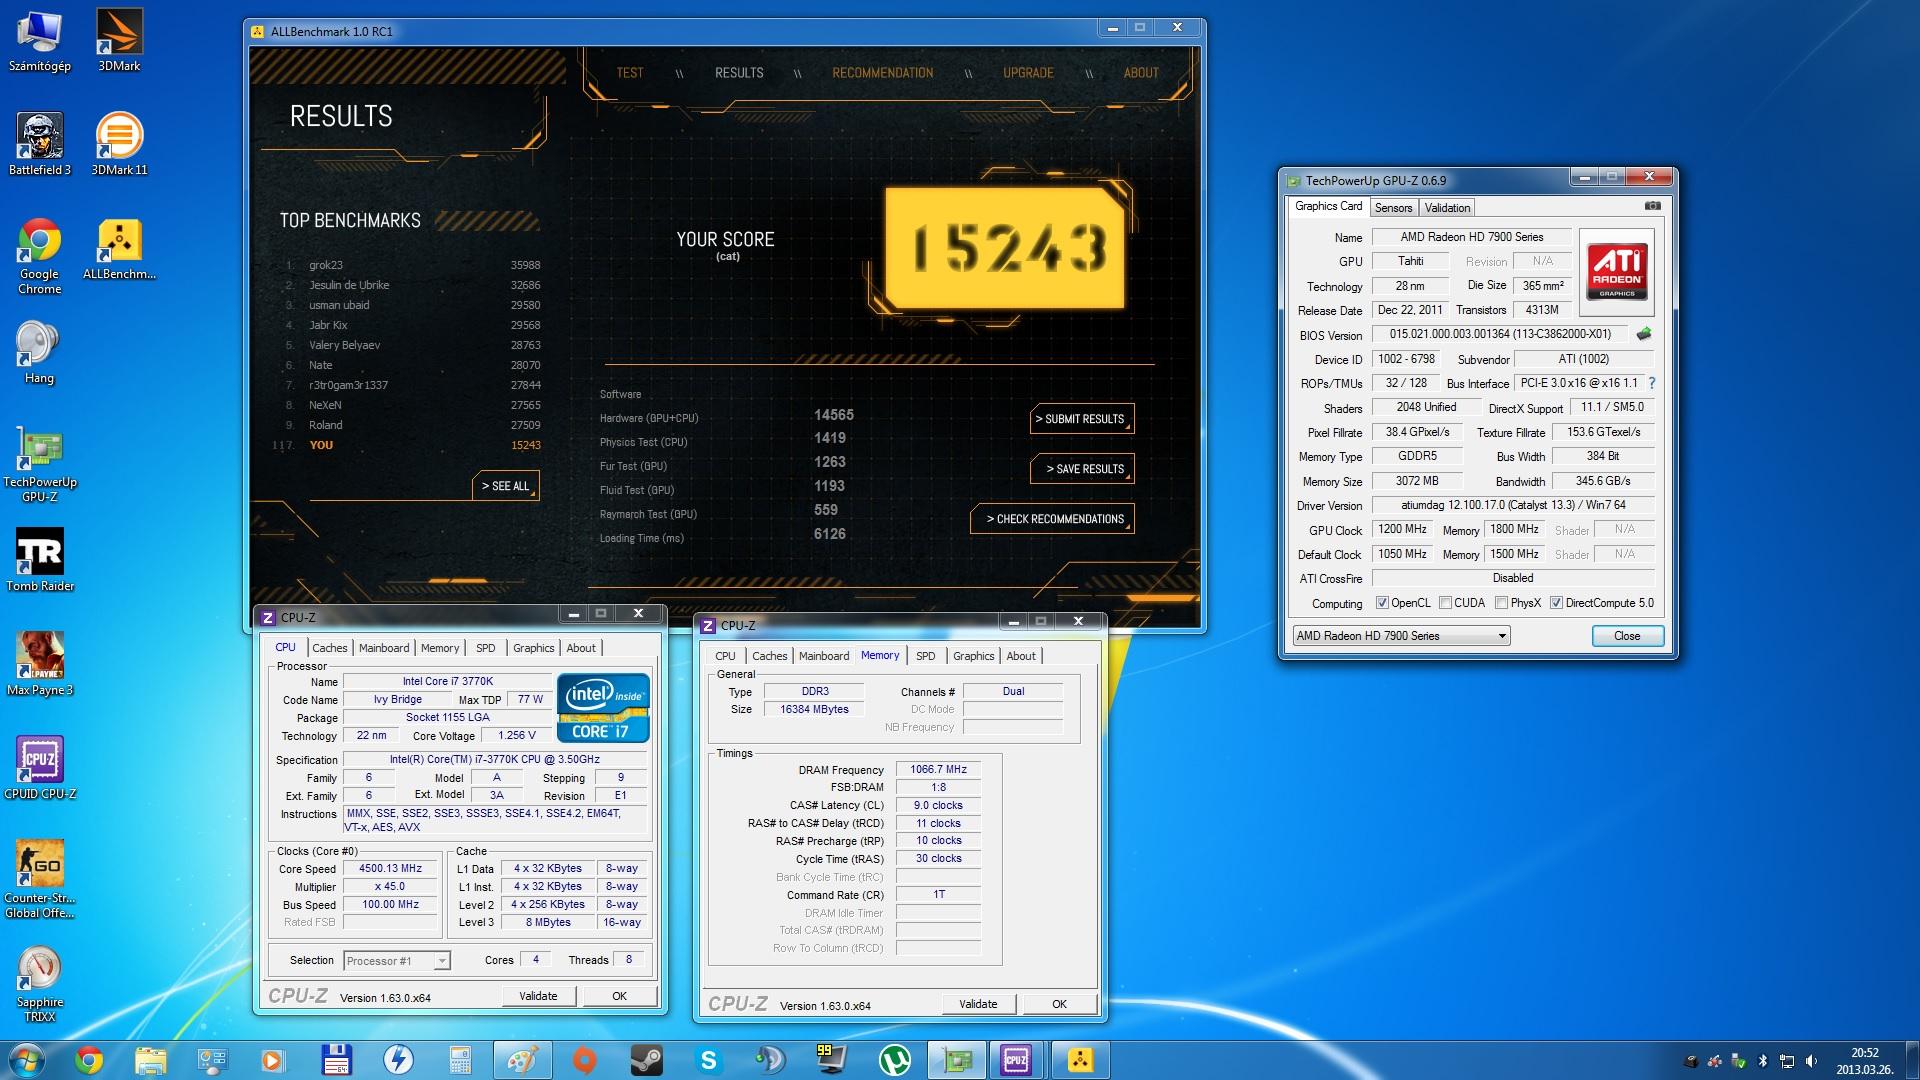Open the TEST tab in ALLBenchmark
The height and width of the screenshot is (1080, 1920).
(x=630, y=73)
